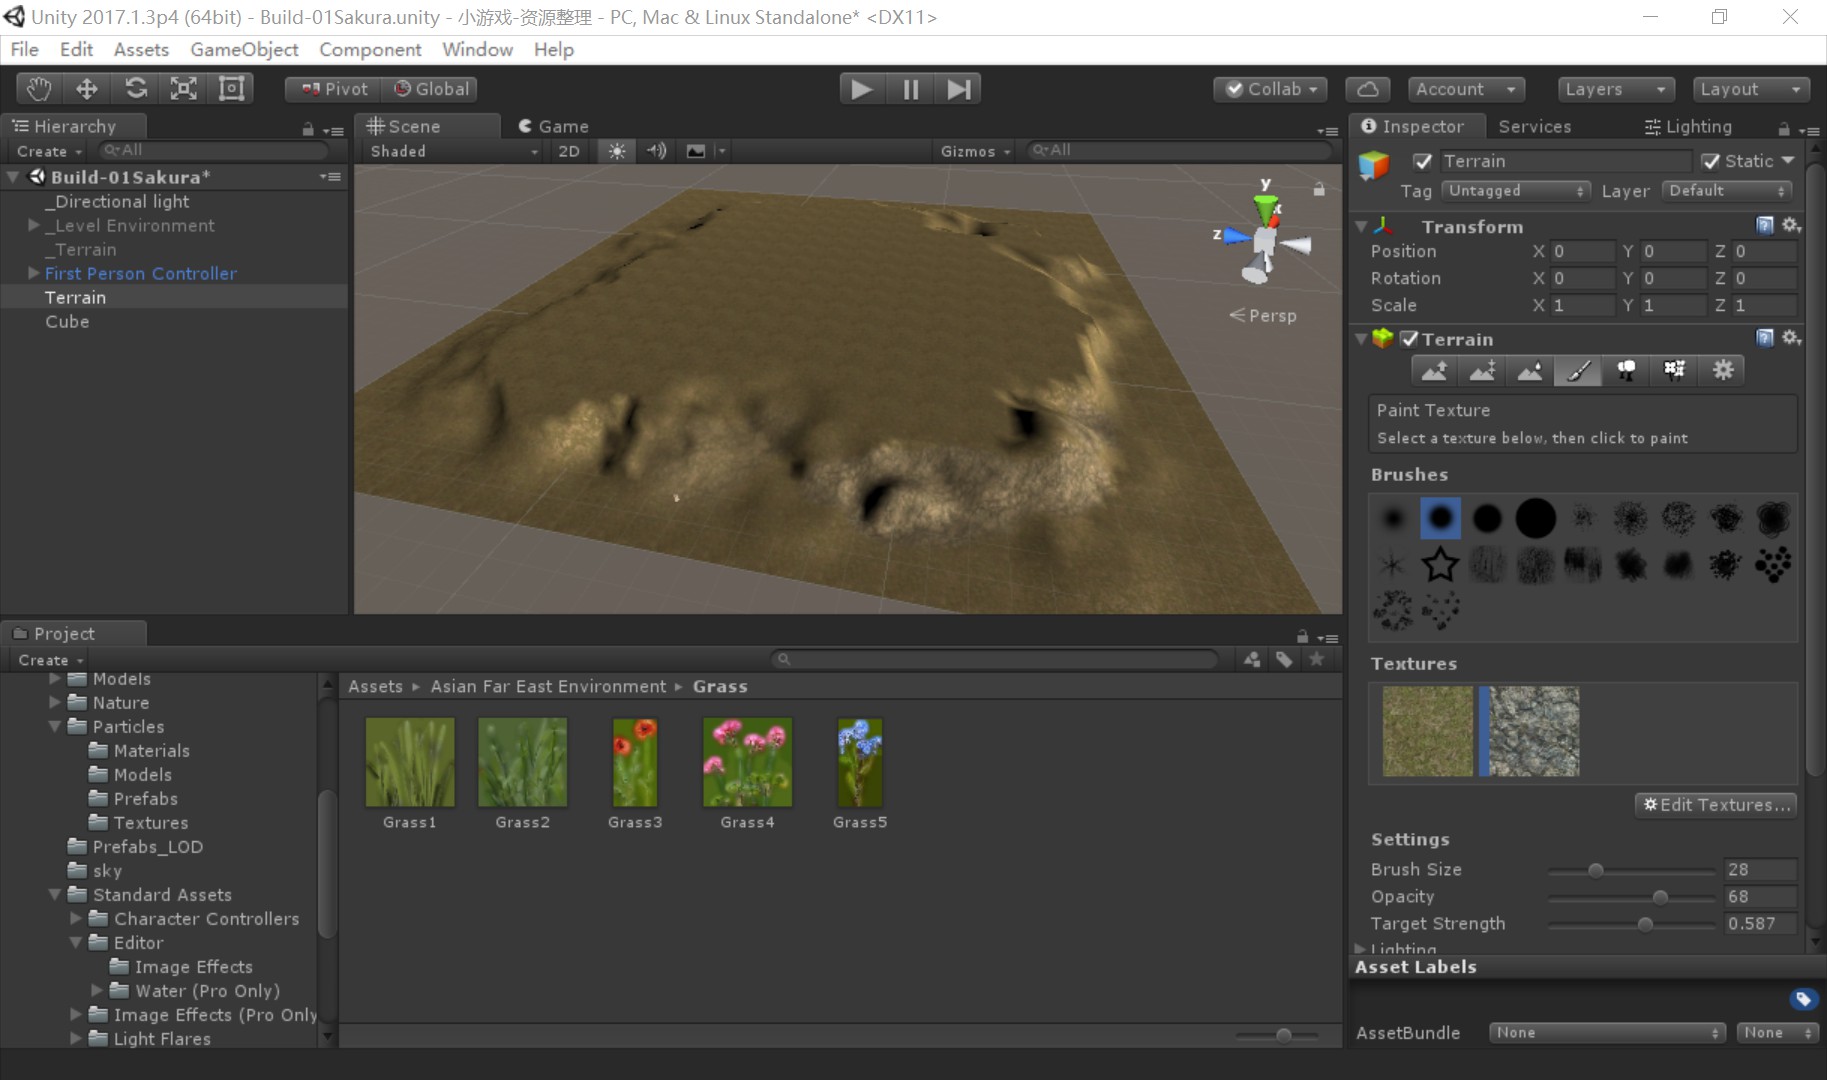Expand the First Person Controller object
This screenshot has height=1080, width=1827.
34,273
